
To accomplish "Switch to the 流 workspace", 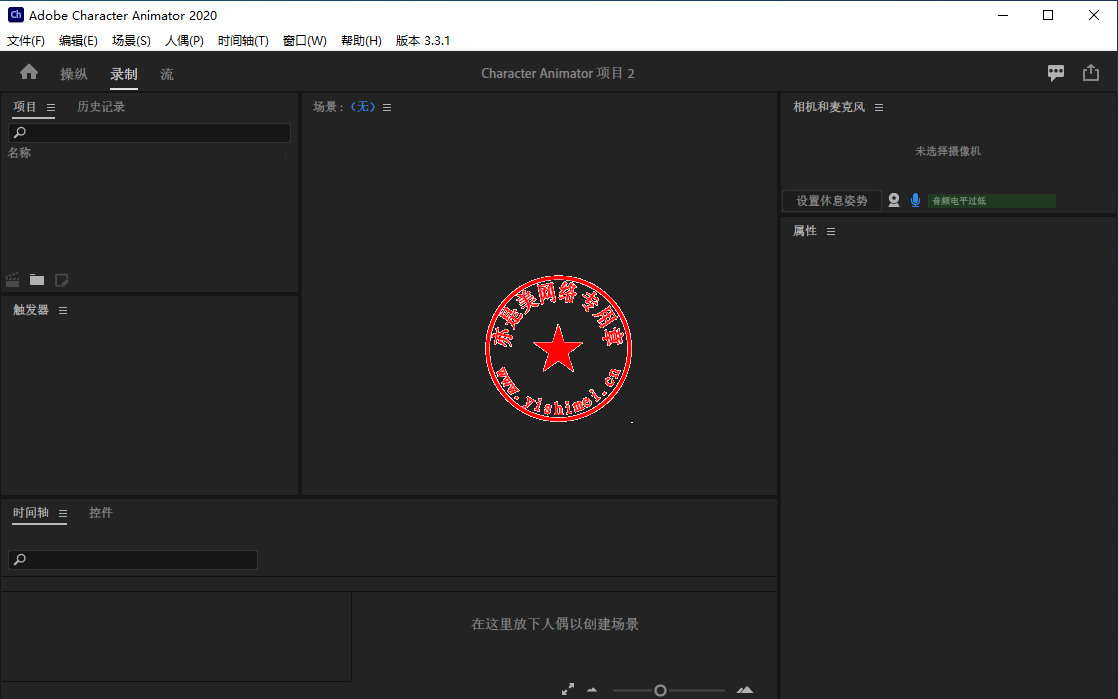I will (x=167, y=74).
